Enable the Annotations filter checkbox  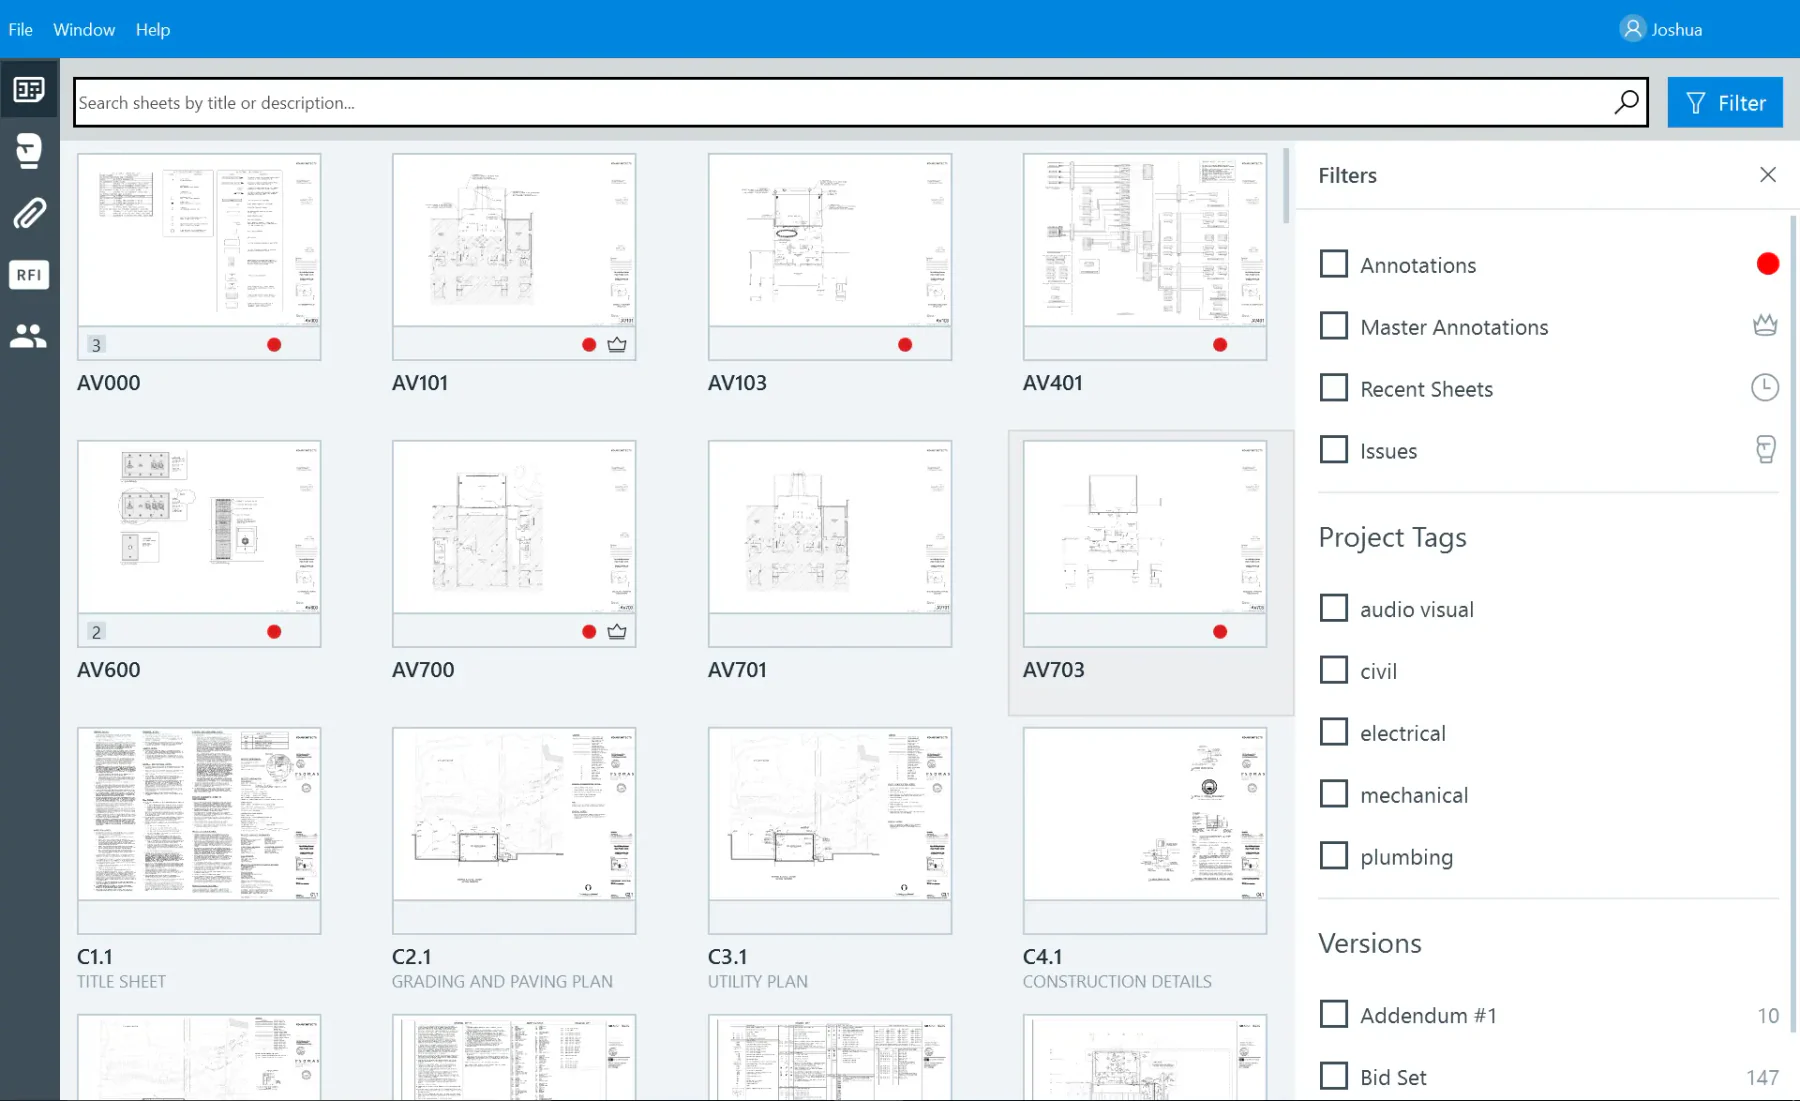point(1334,264)
